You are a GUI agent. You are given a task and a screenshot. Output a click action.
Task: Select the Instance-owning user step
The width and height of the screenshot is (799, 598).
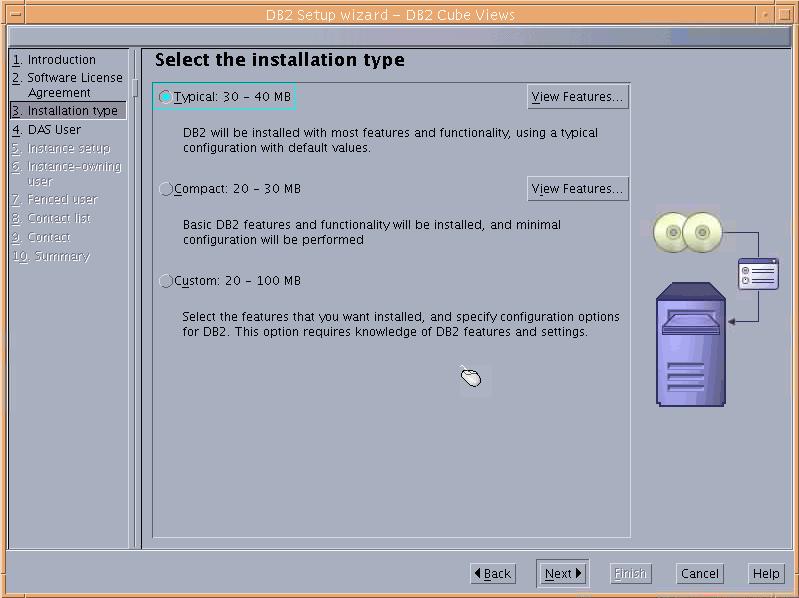coord(67,173)
